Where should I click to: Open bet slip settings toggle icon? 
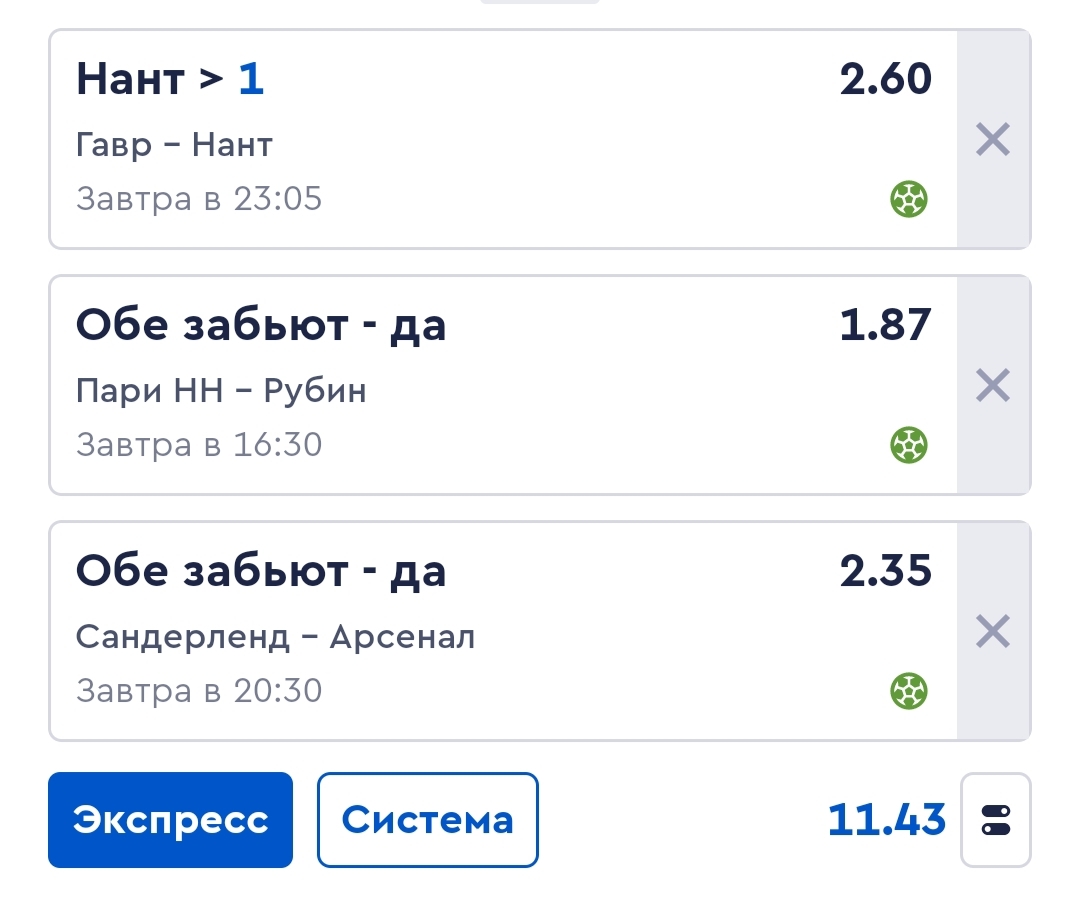click(996, 820)
